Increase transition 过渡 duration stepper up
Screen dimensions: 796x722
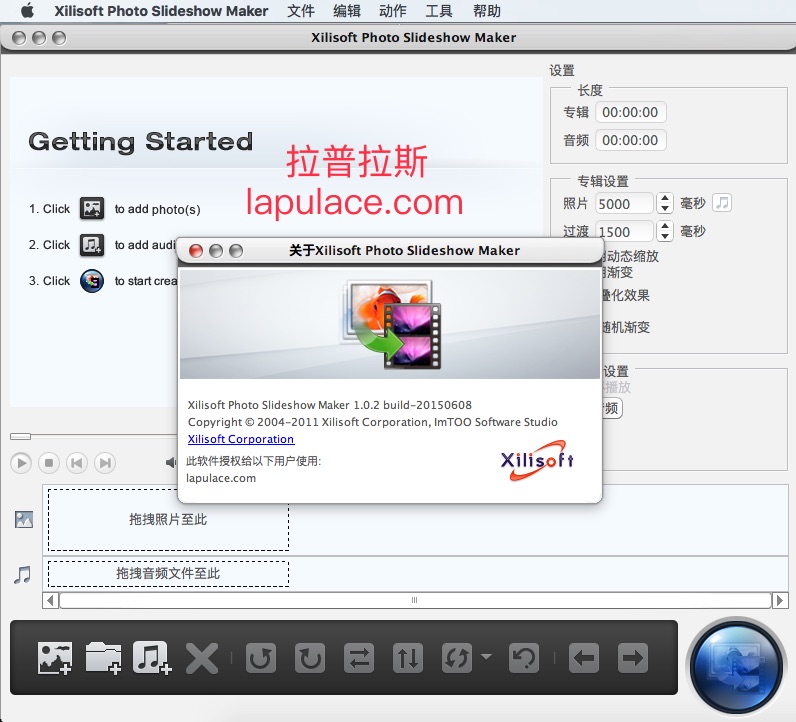coord(665,226)
